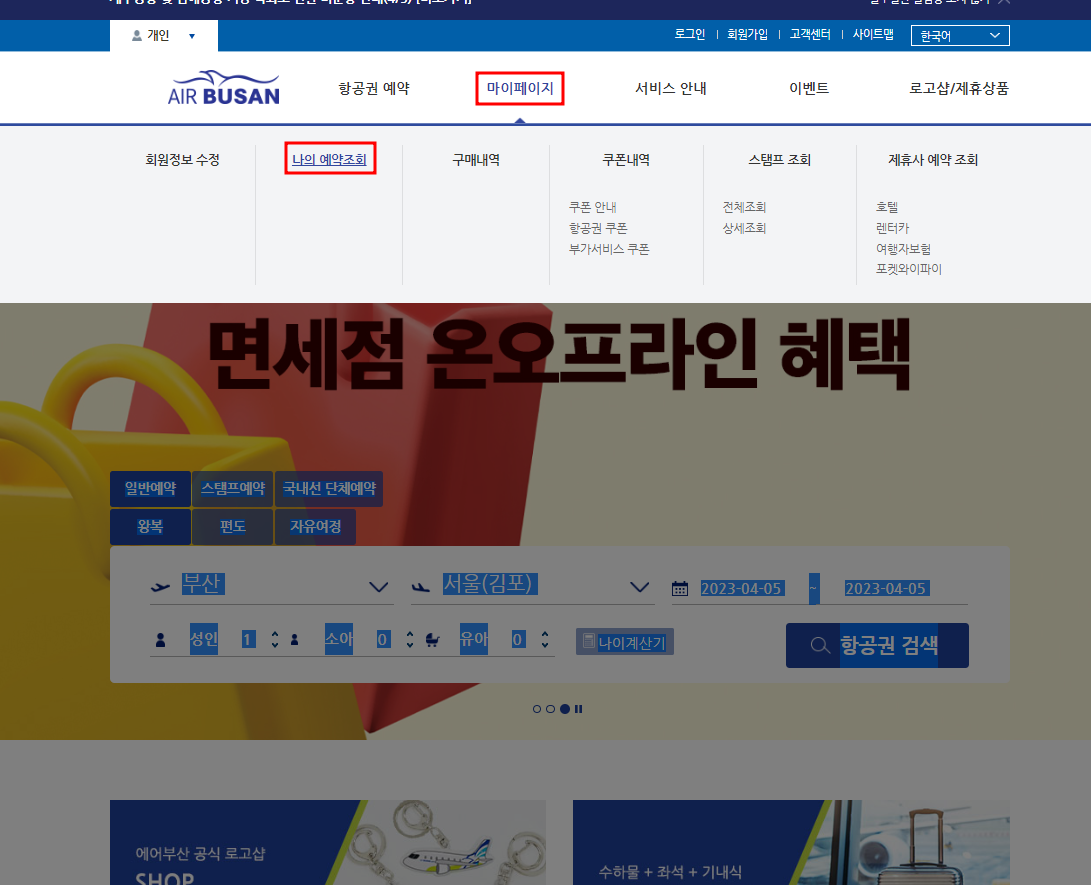Open the calendar icon for travel dates
The image size is (1091, 885).
(x=680, y=588)
